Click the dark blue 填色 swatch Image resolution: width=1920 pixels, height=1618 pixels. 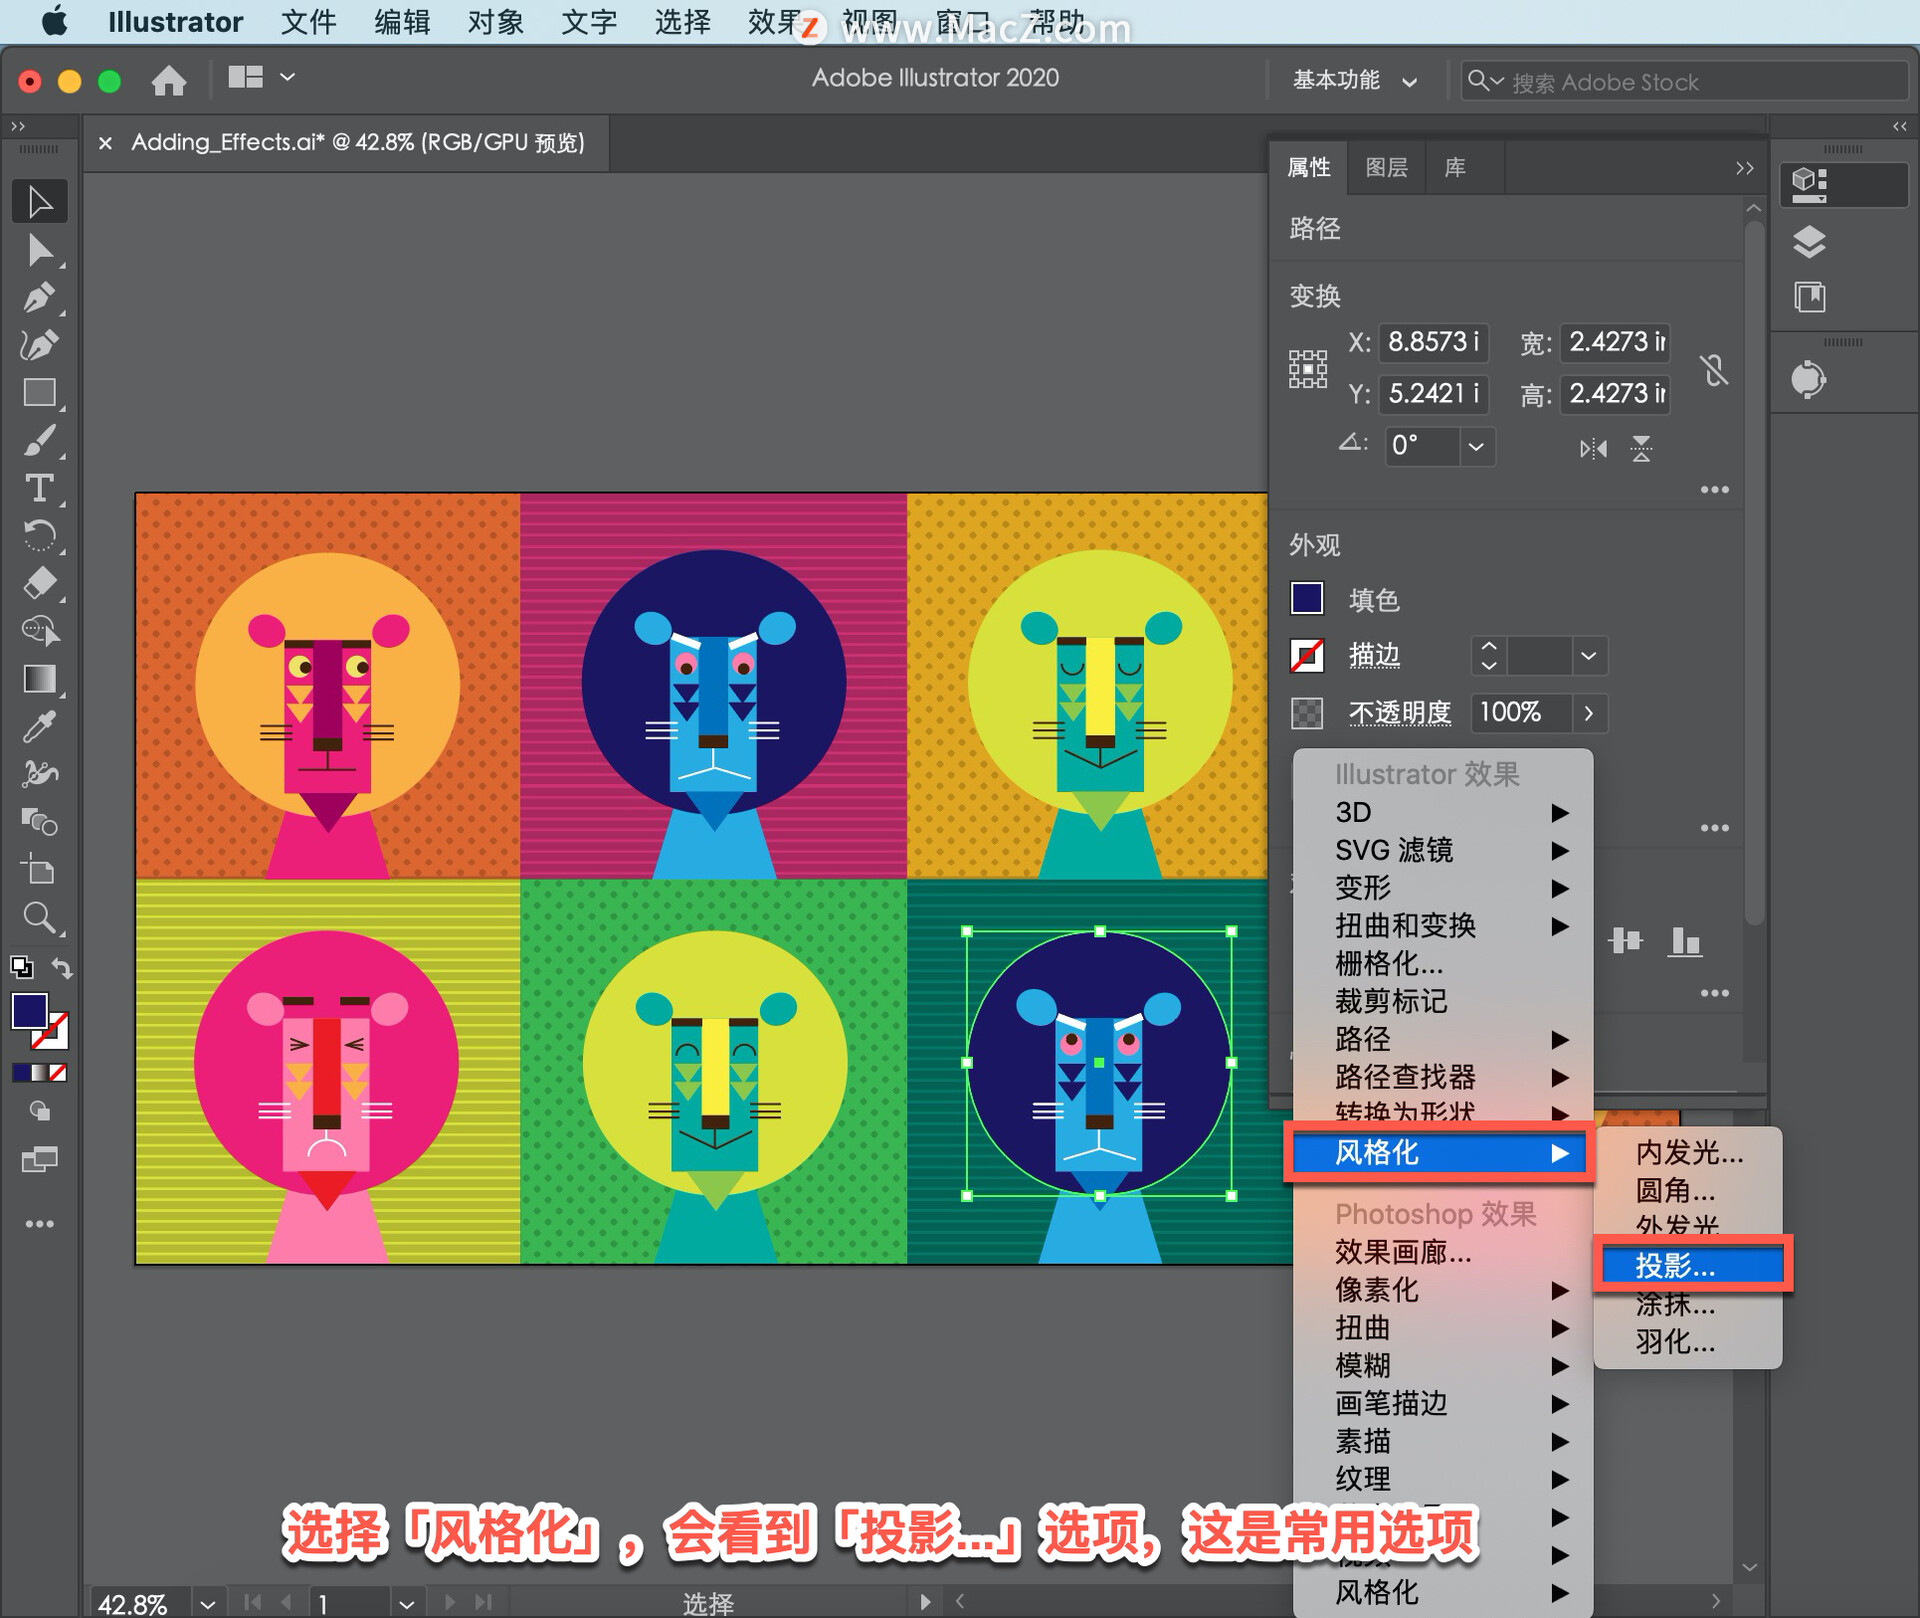pyautogui.click(x=1307, y=599)
